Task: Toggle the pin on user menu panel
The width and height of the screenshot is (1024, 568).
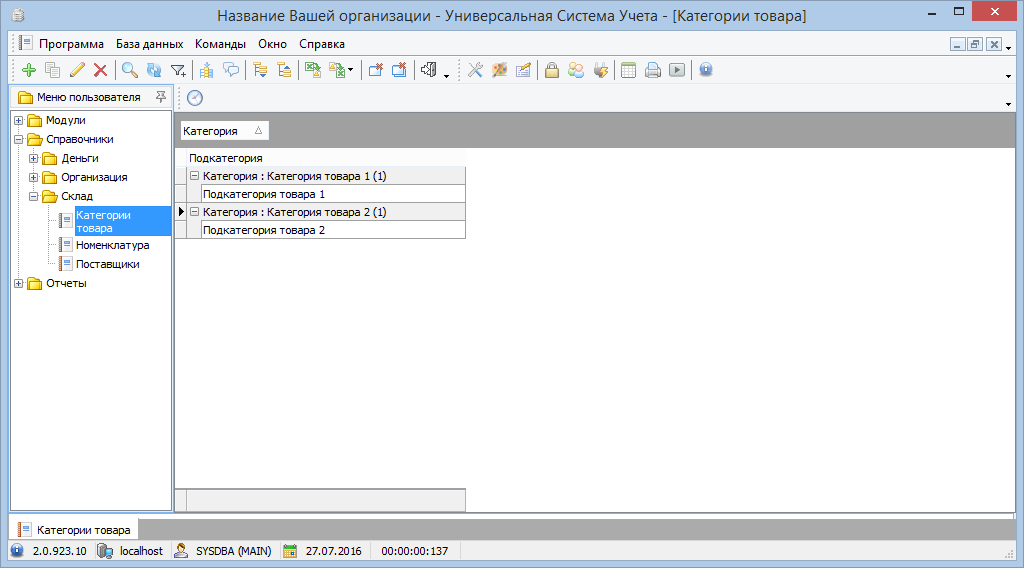Action: coord(160,97)
